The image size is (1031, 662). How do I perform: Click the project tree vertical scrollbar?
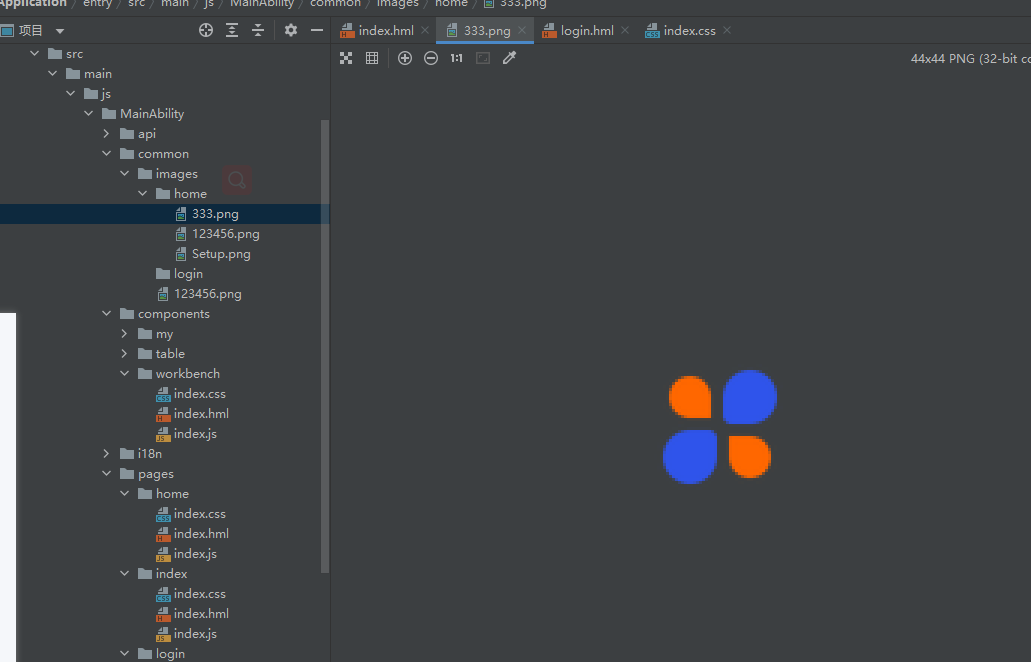pos(324,346)
